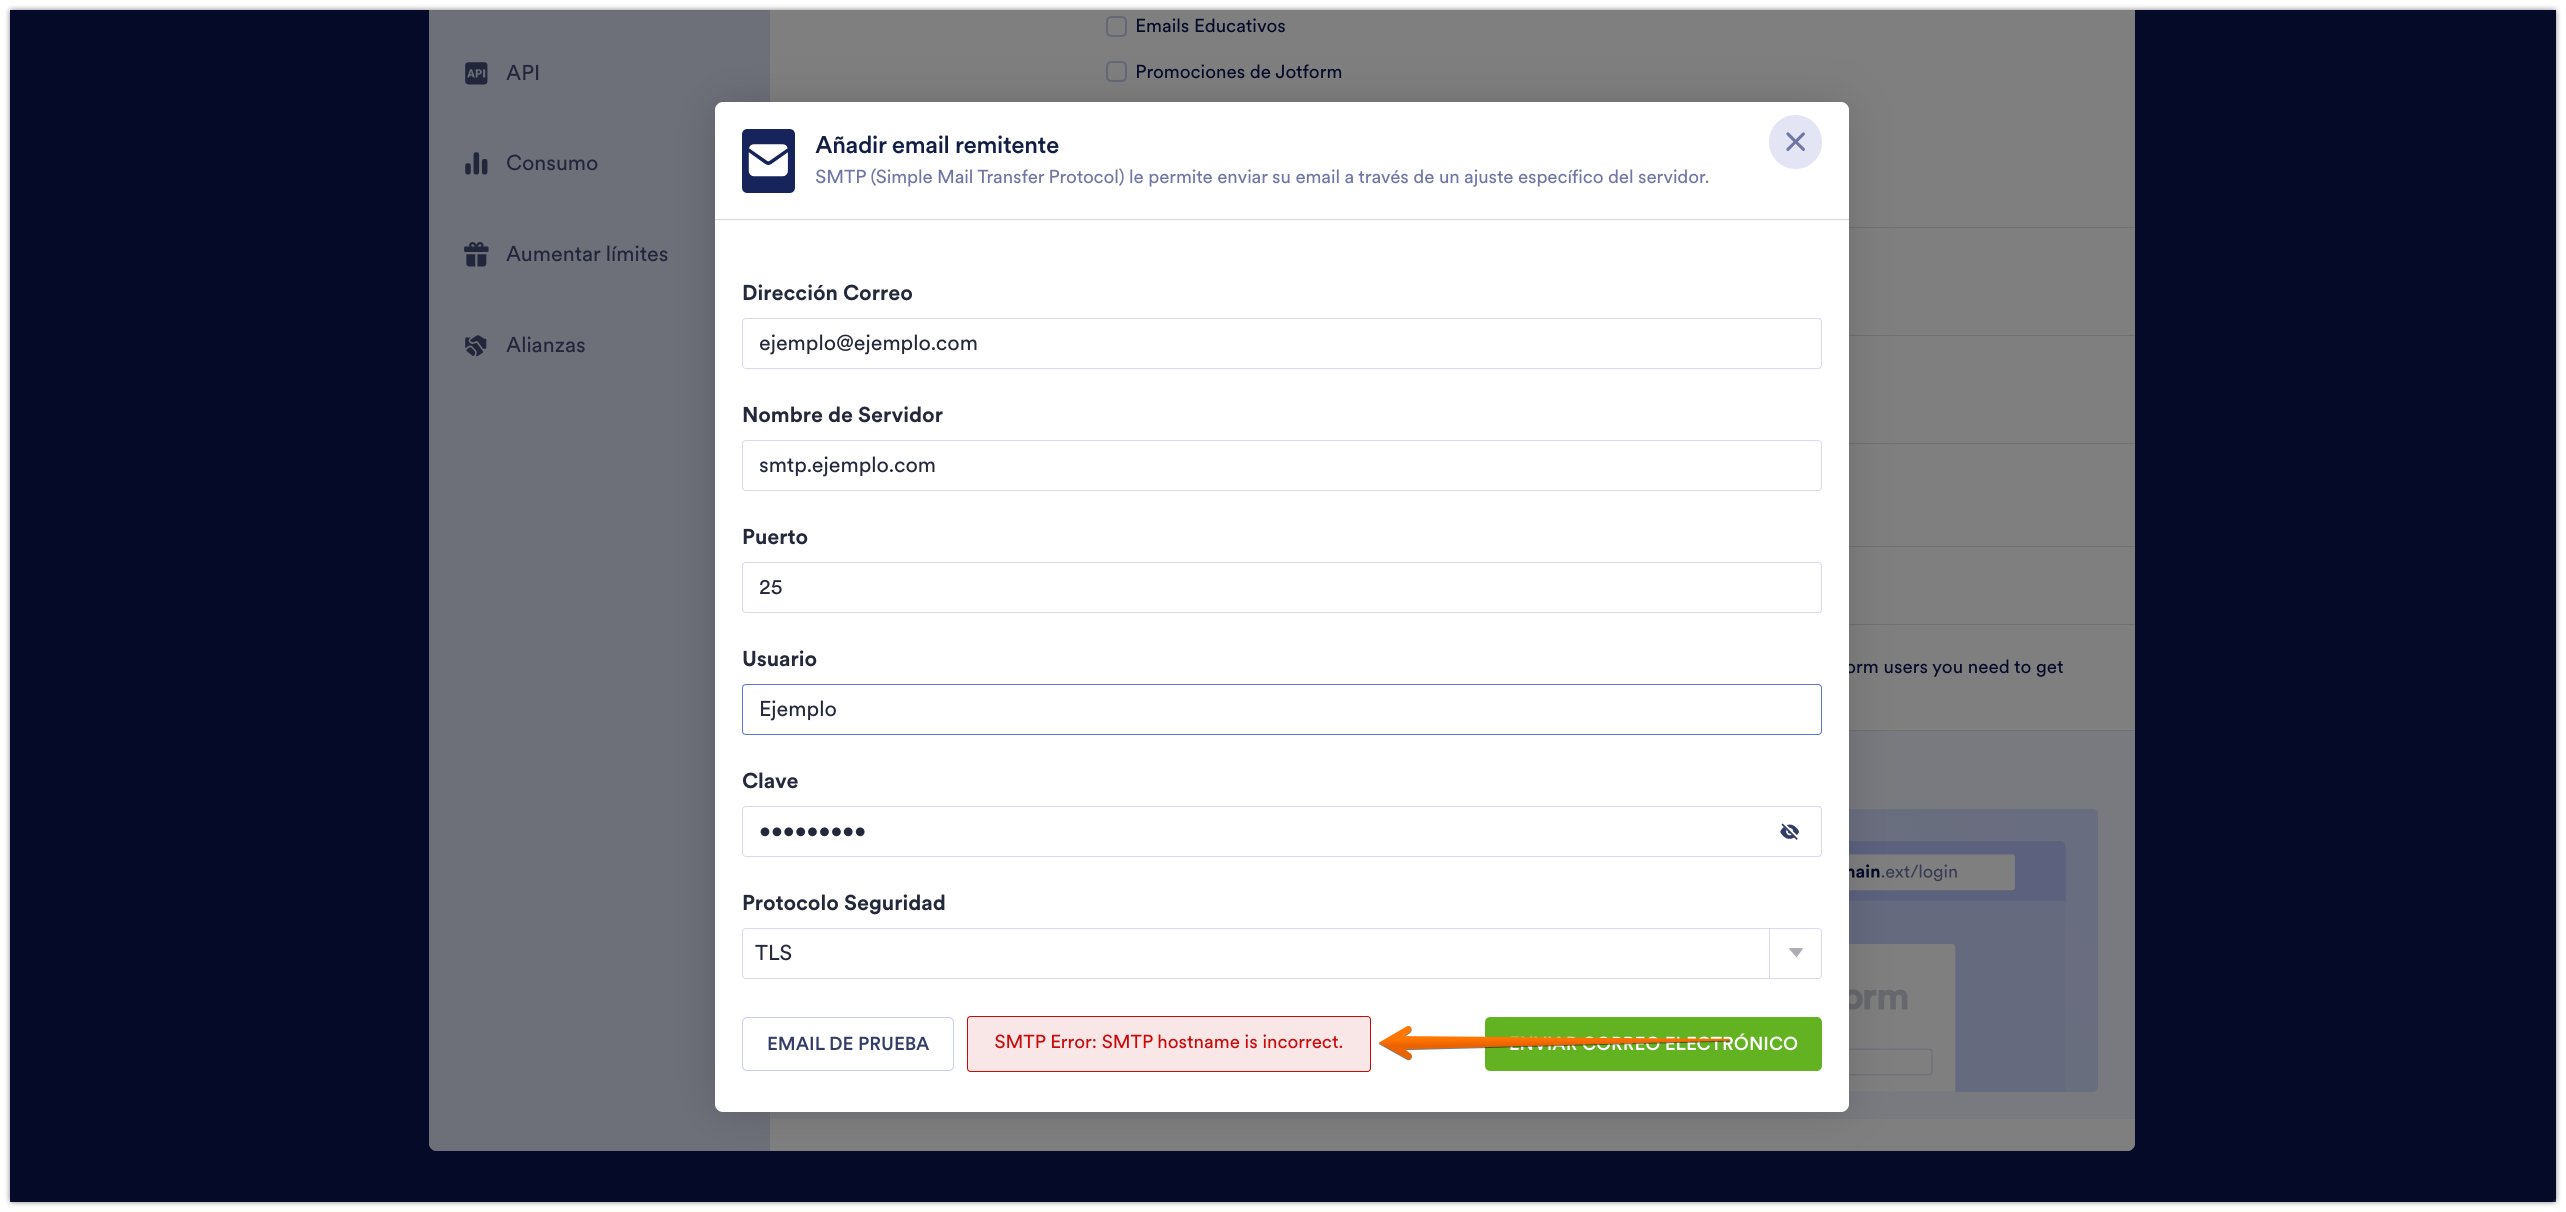
Task: Focus the Dirección Correo input field
Action: click(1281, 343)
